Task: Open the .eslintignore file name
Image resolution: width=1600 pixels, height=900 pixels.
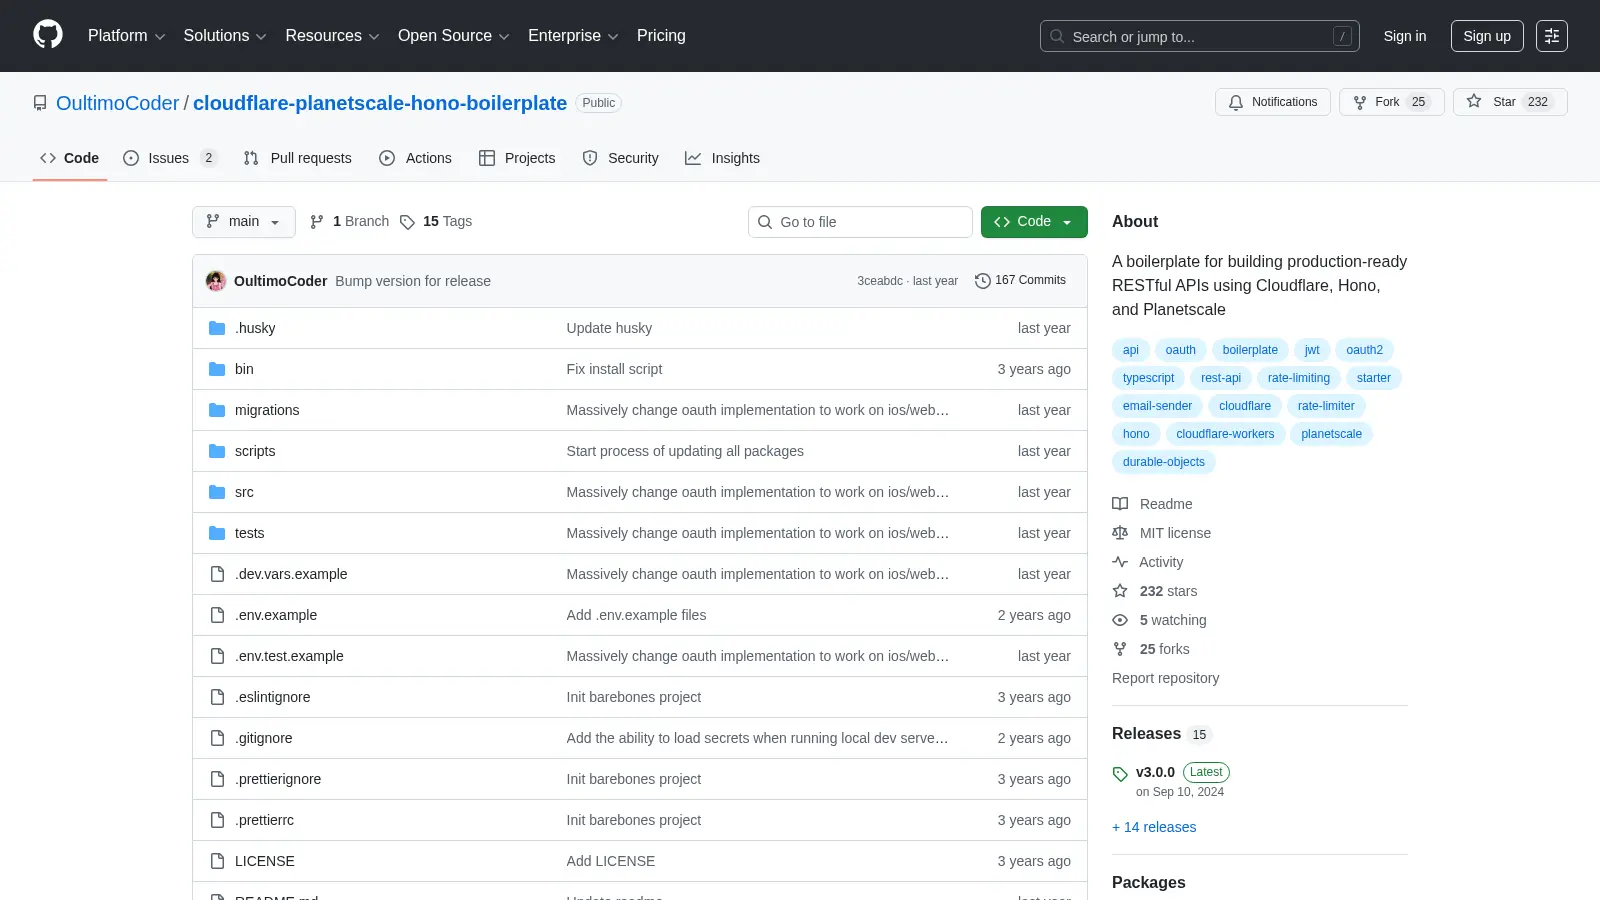Action: tap(273, 697)
